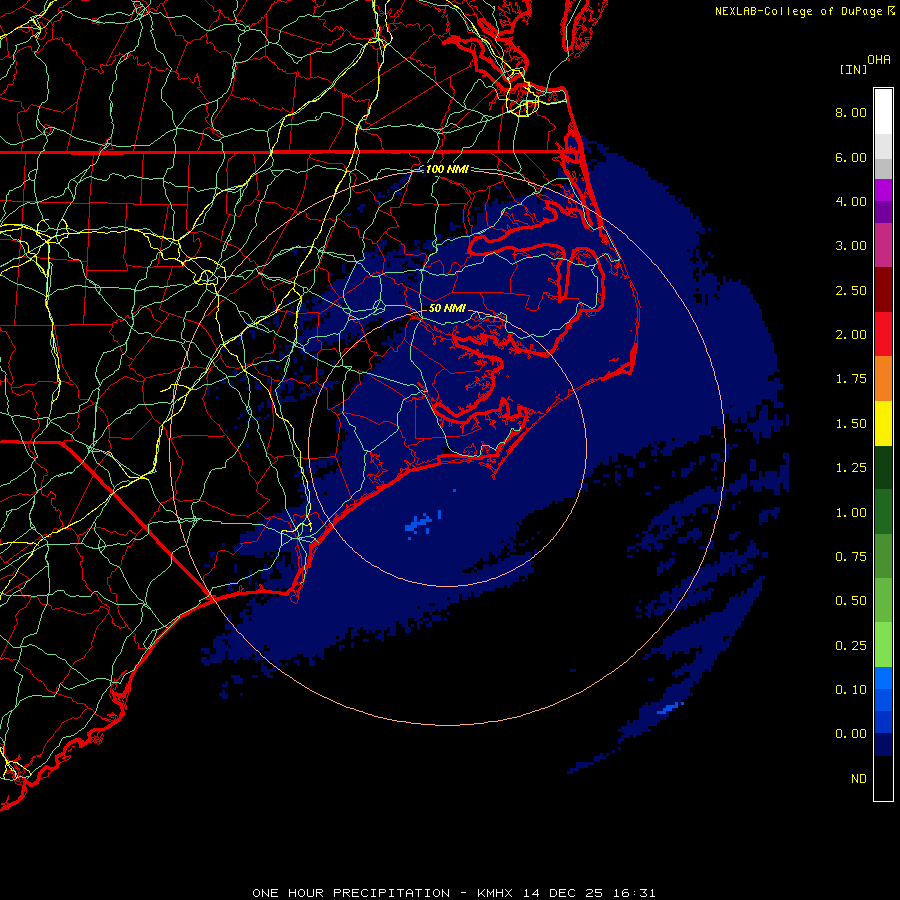The height and width of the screenshot is (900, 900).
Task: Pick the pink swatch beside 3.00
Action: pos(883,245)
